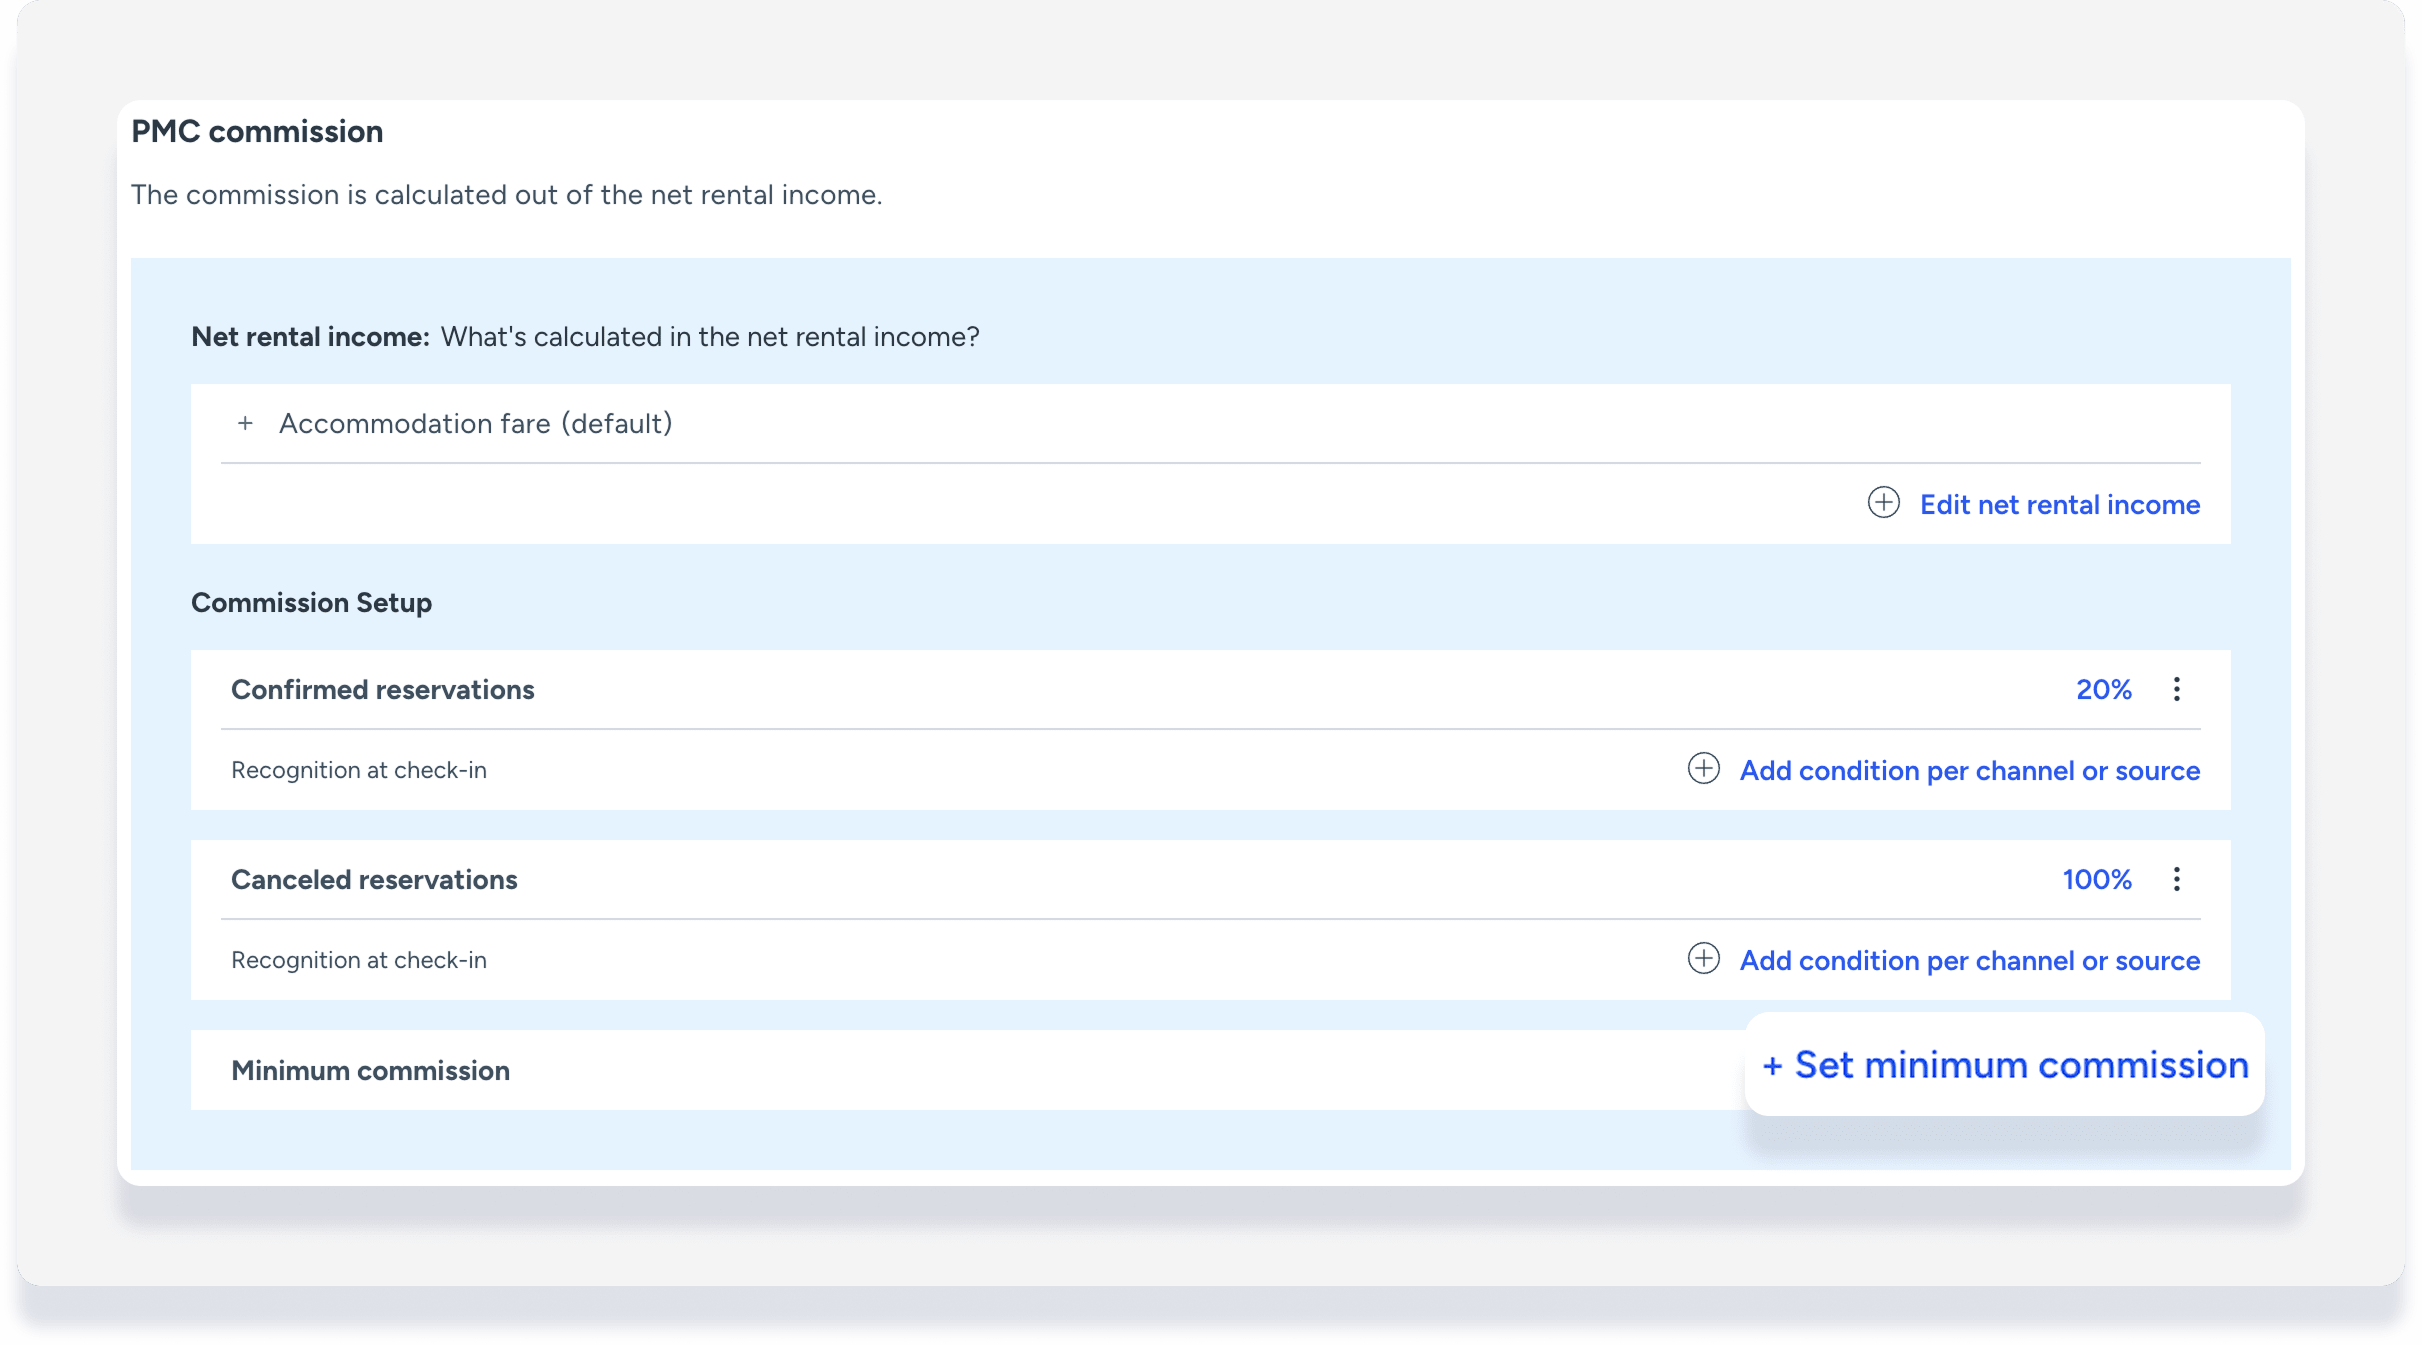Select the Canceled reservations row title
2422x1345 pixels.
click(374, 880)
